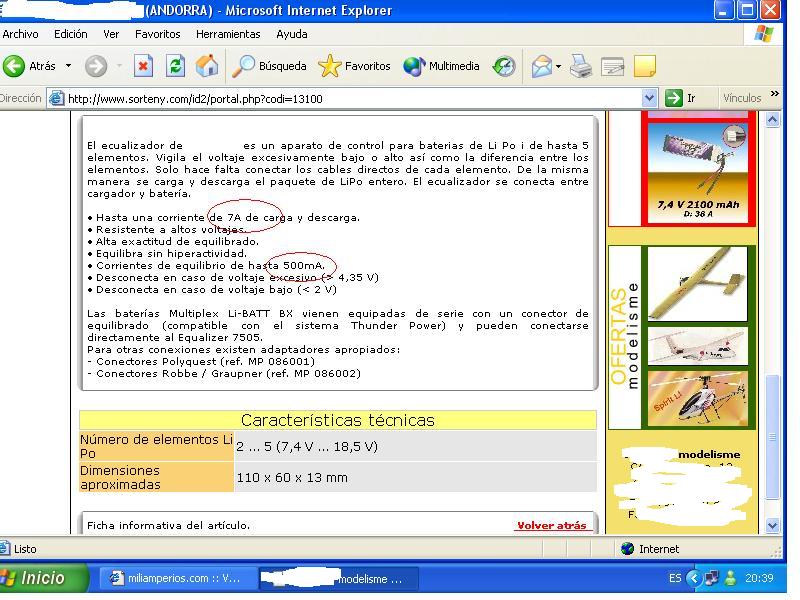Click the 20:39 system clock
The height and width of the screenshot is (600, 800).
(x=759, y=578)
